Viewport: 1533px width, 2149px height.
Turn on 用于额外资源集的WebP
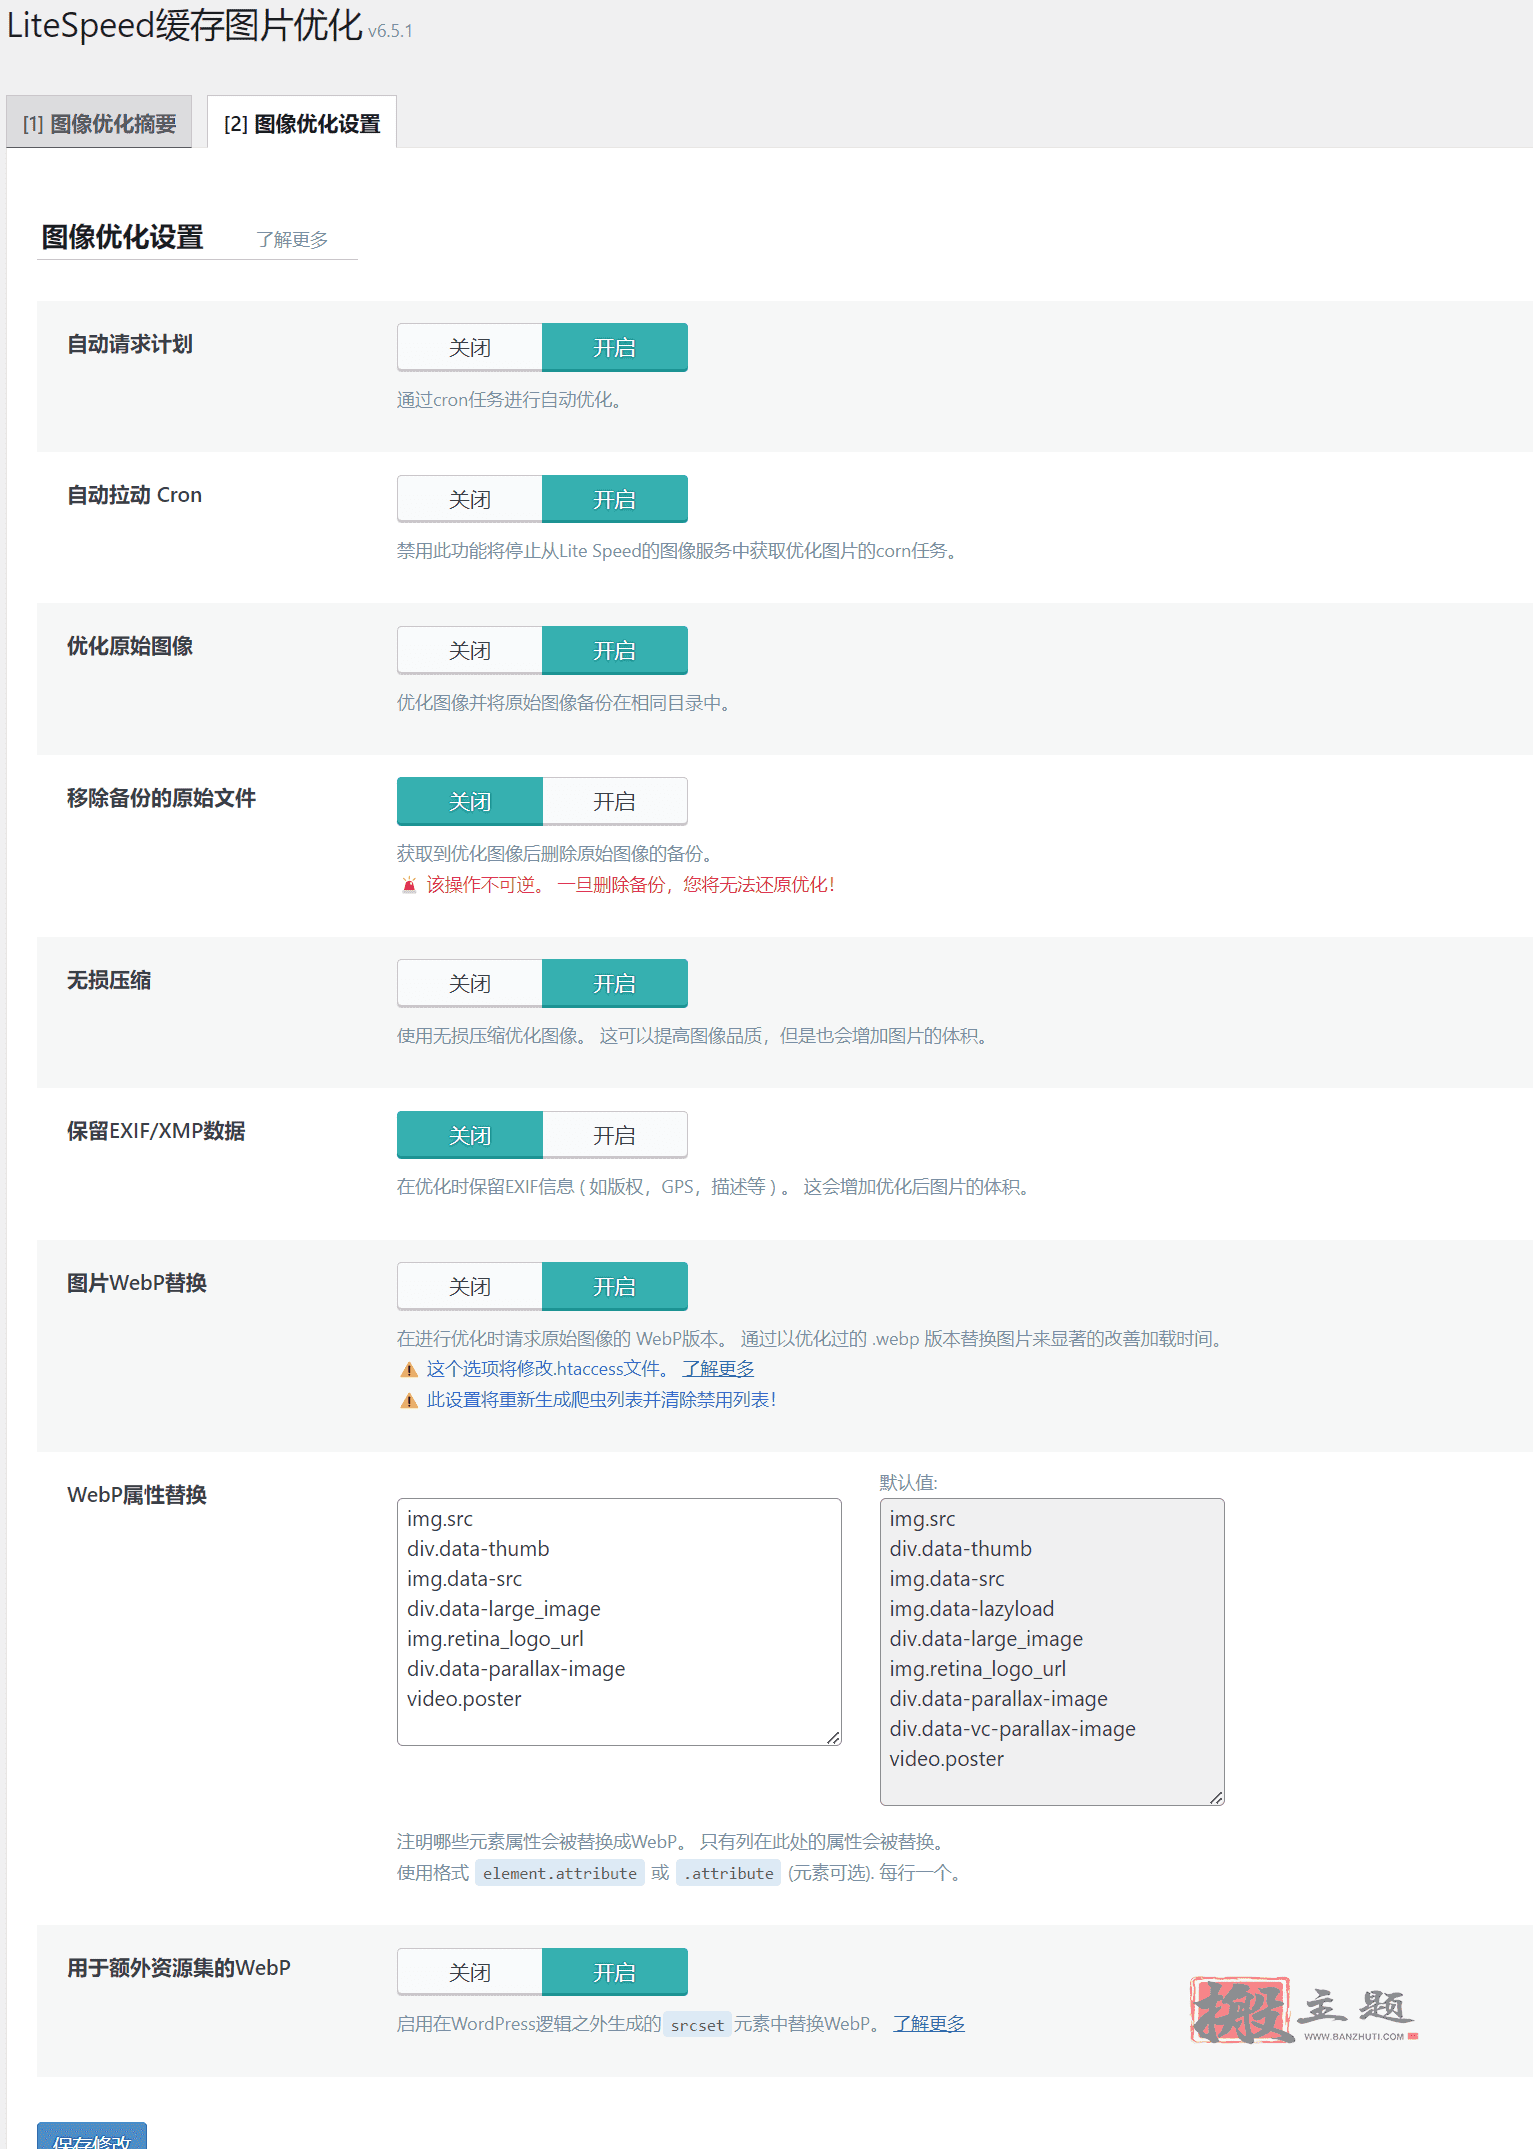pyautogui.click(x=615, y=1972)
